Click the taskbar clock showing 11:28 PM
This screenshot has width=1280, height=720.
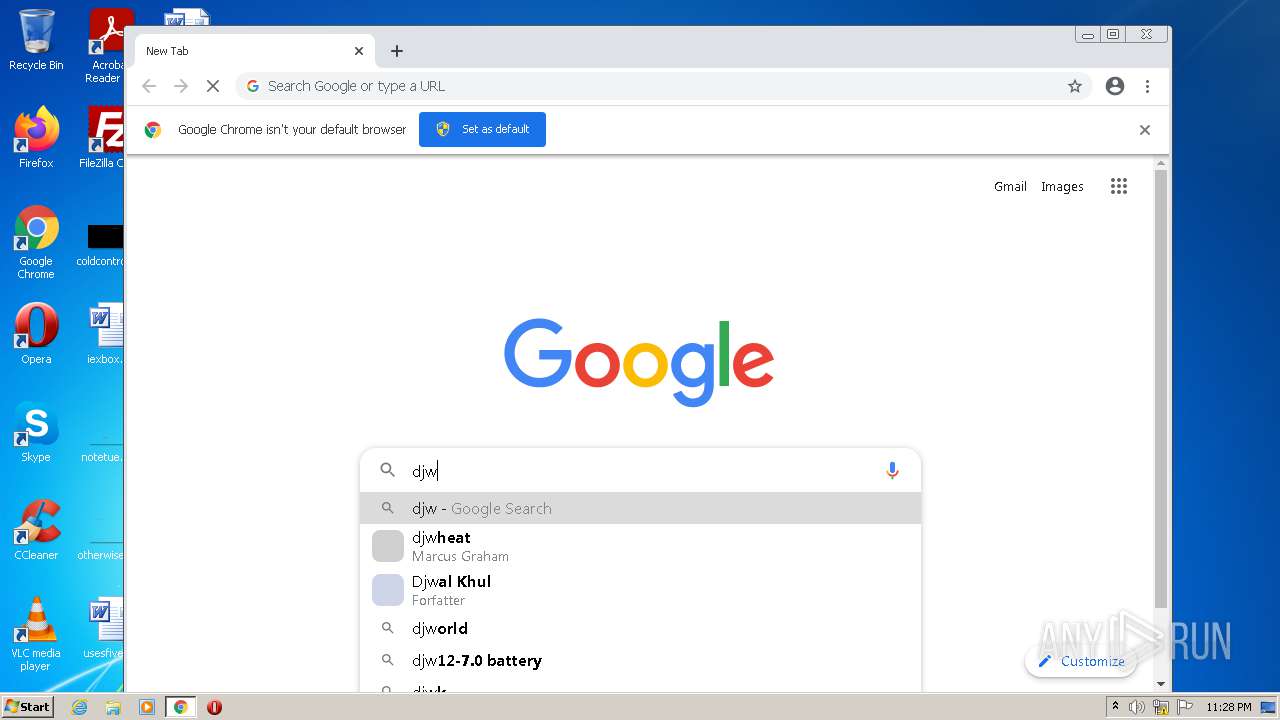1229,707
